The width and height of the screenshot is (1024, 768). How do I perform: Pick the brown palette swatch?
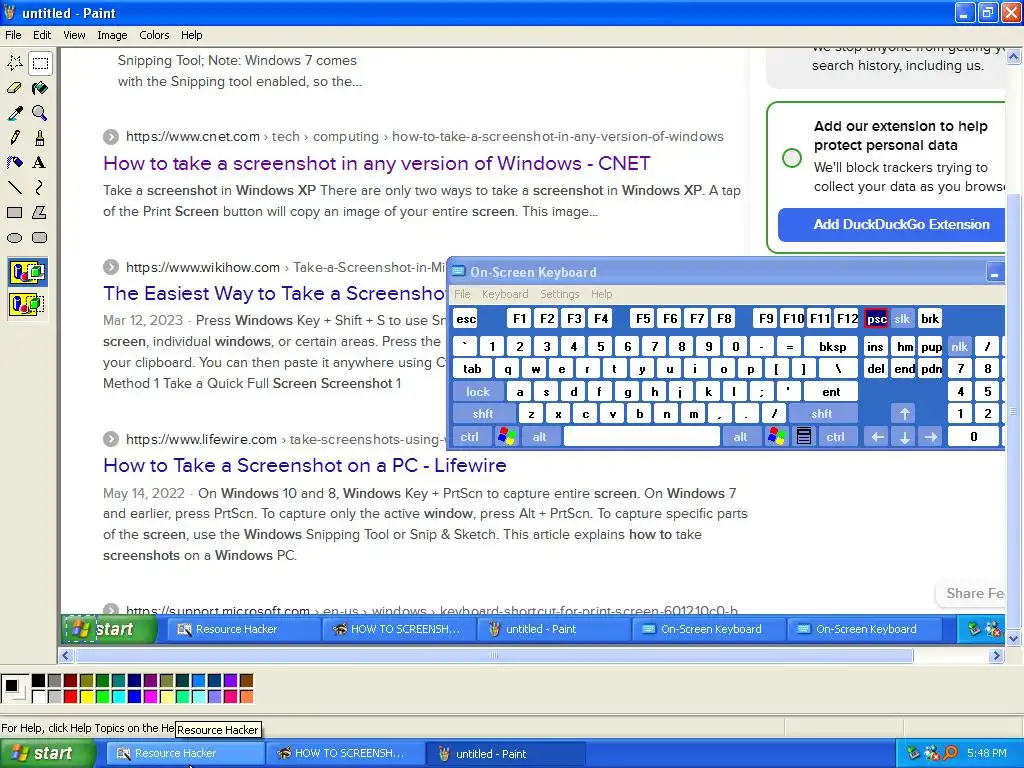click(x=246, y=681)
